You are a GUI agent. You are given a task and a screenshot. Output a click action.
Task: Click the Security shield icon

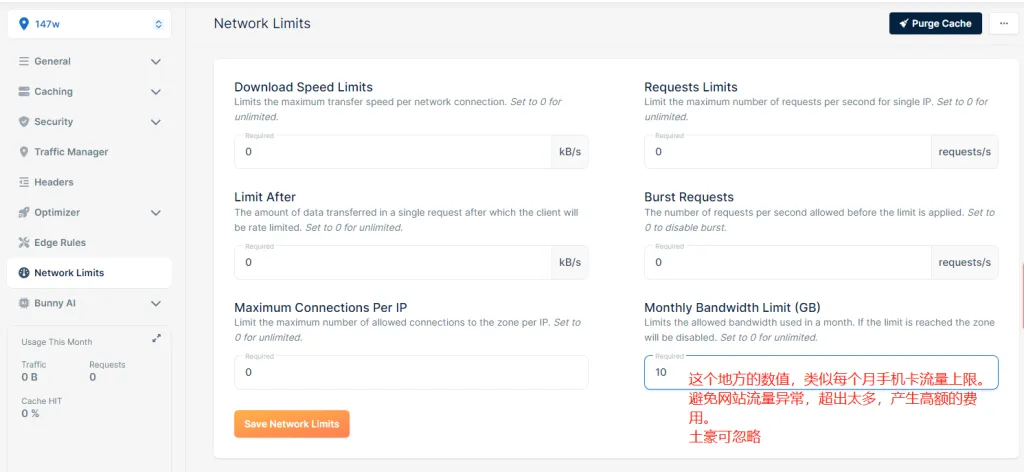click(25, 122)
